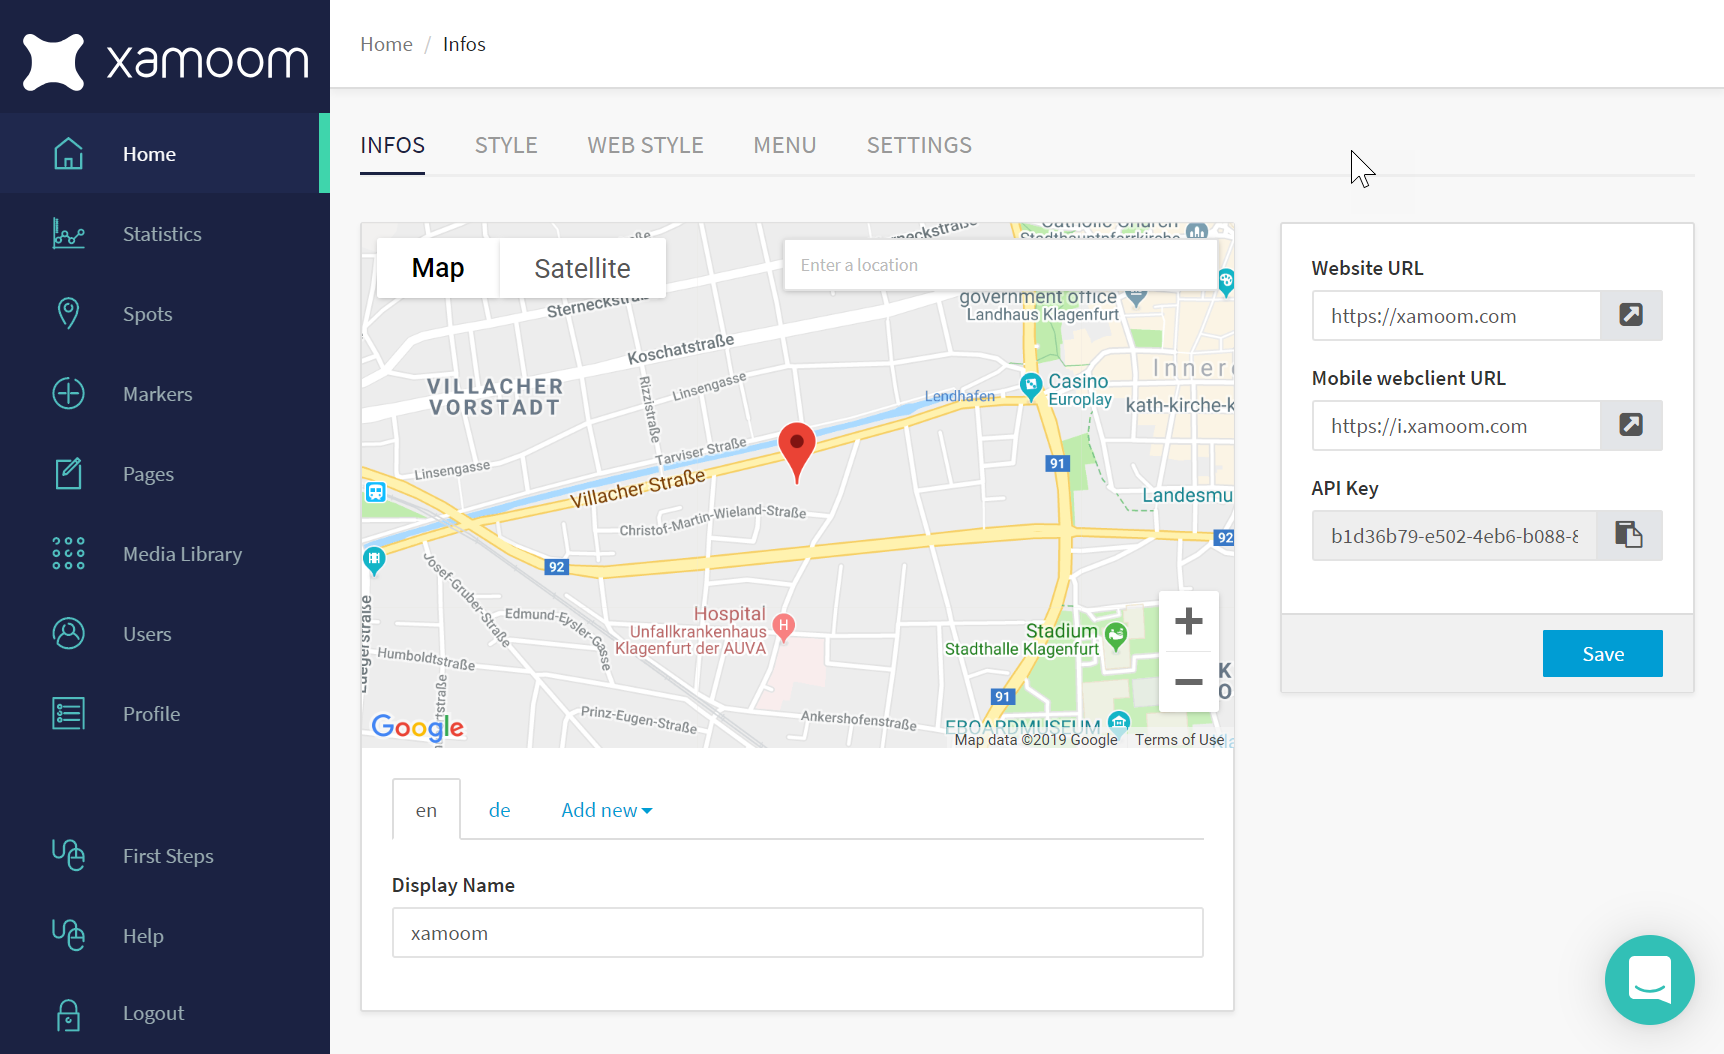Open Spots in the sidebar
The width and height of the screenshot is (1724, 1054).
tap(147, 314)
